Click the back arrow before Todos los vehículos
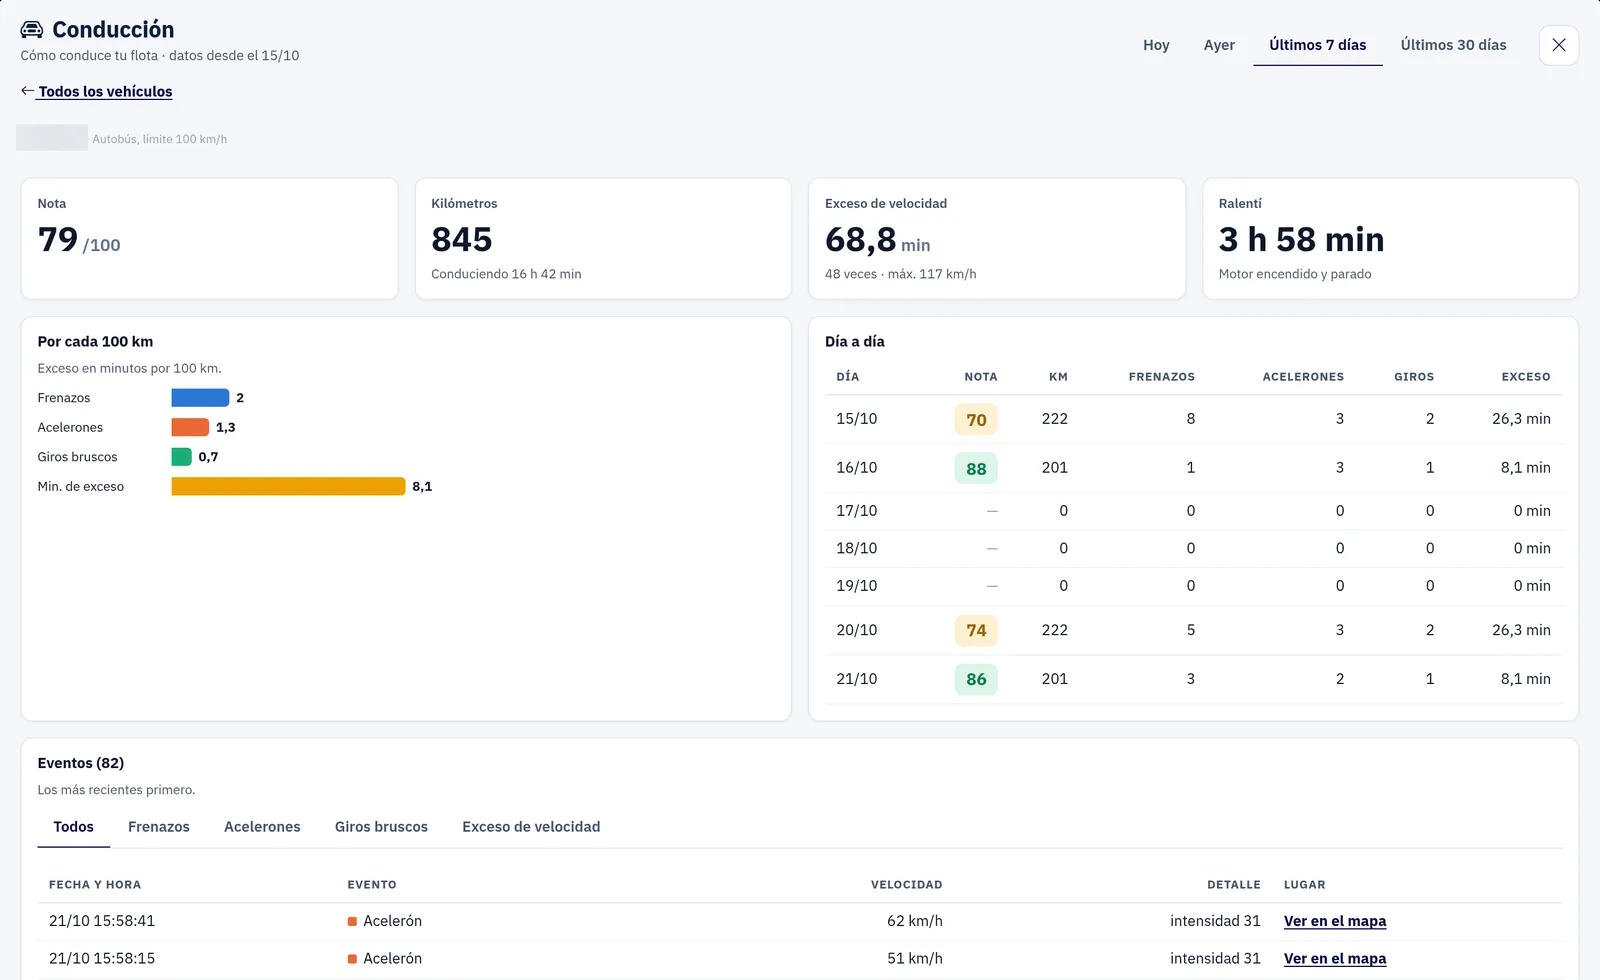1600x980 pixels. click(27, 91)
